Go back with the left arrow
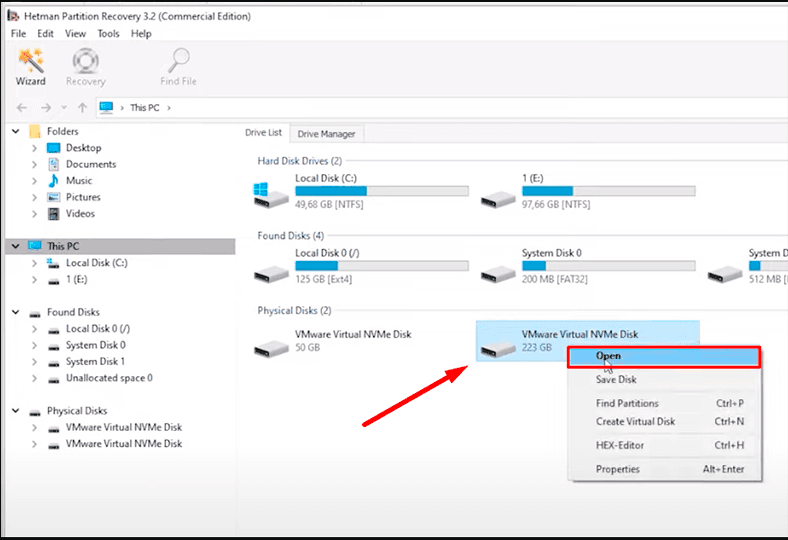 pos(22,107)
